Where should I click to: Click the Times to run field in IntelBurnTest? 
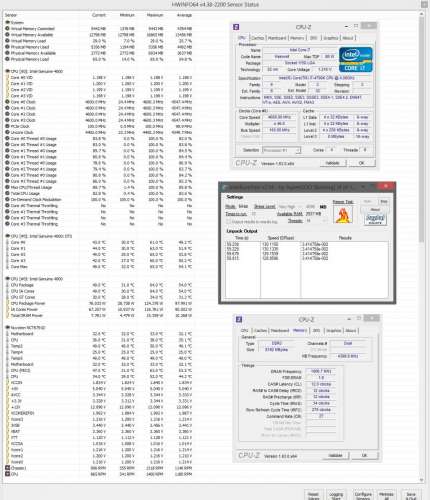click(254, 214)
